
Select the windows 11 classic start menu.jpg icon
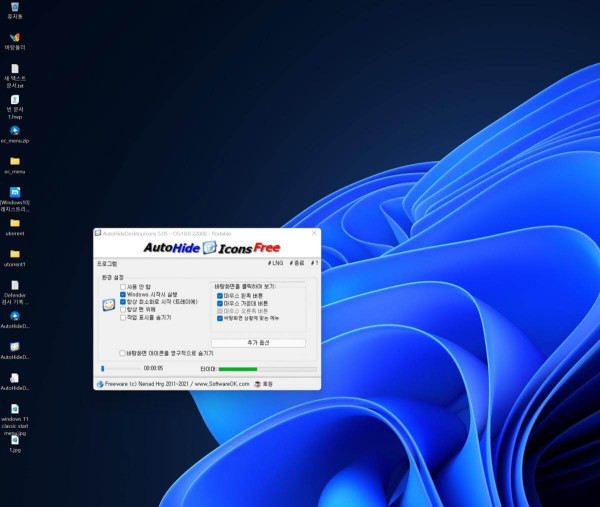point(15,409)
